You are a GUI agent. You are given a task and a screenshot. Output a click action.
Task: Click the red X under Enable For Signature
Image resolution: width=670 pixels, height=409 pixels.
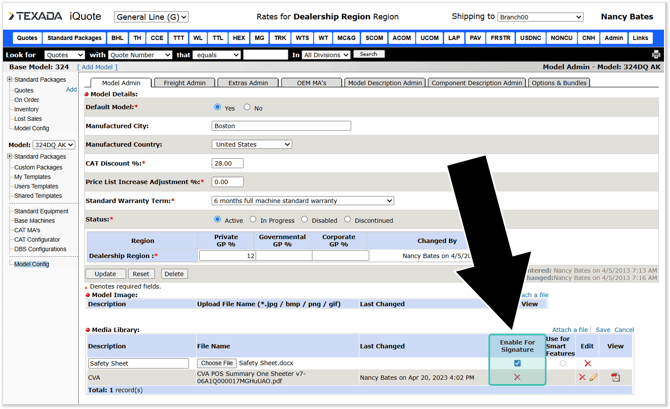coord(517,378)
